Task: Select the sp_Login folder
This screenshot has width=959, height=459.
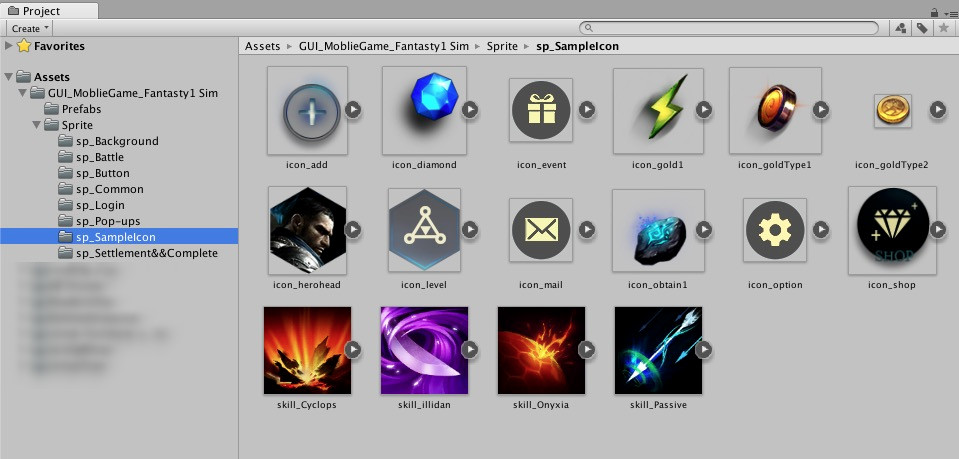Action: (x=91, y=204)
